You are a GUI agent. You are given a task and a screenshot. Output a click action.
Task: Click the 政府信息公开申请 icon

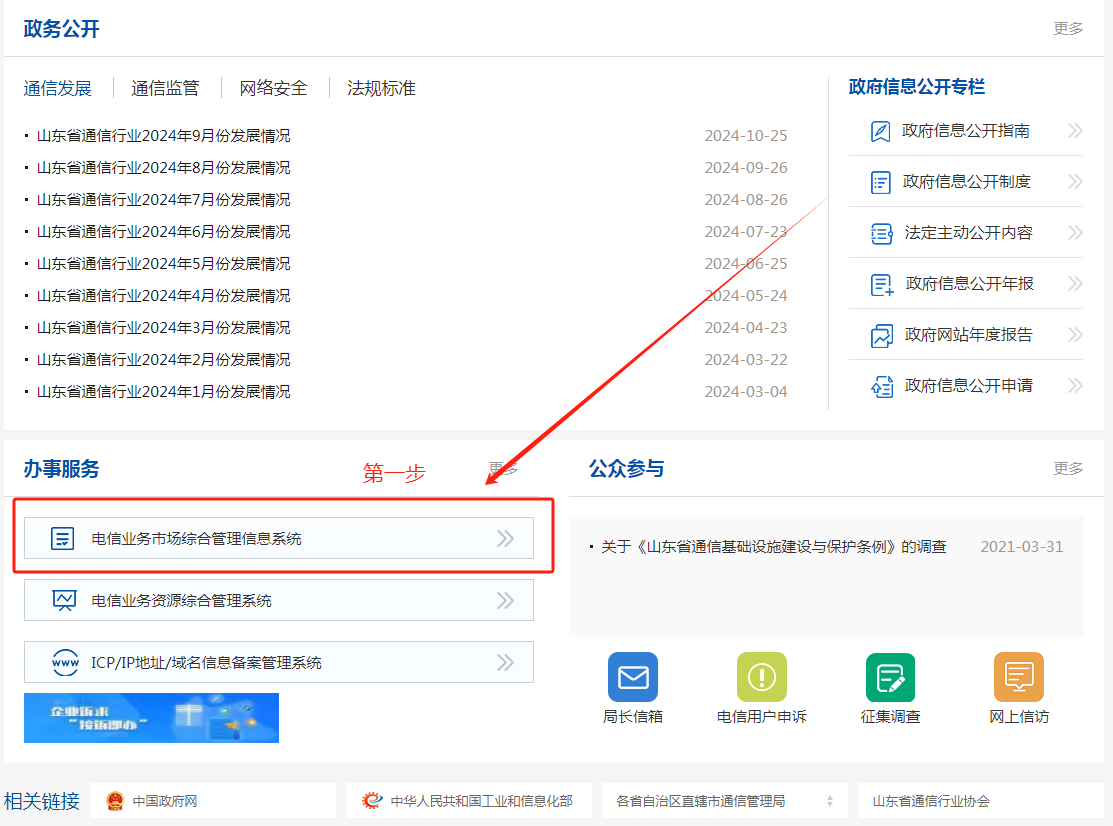tap(882, 387)
